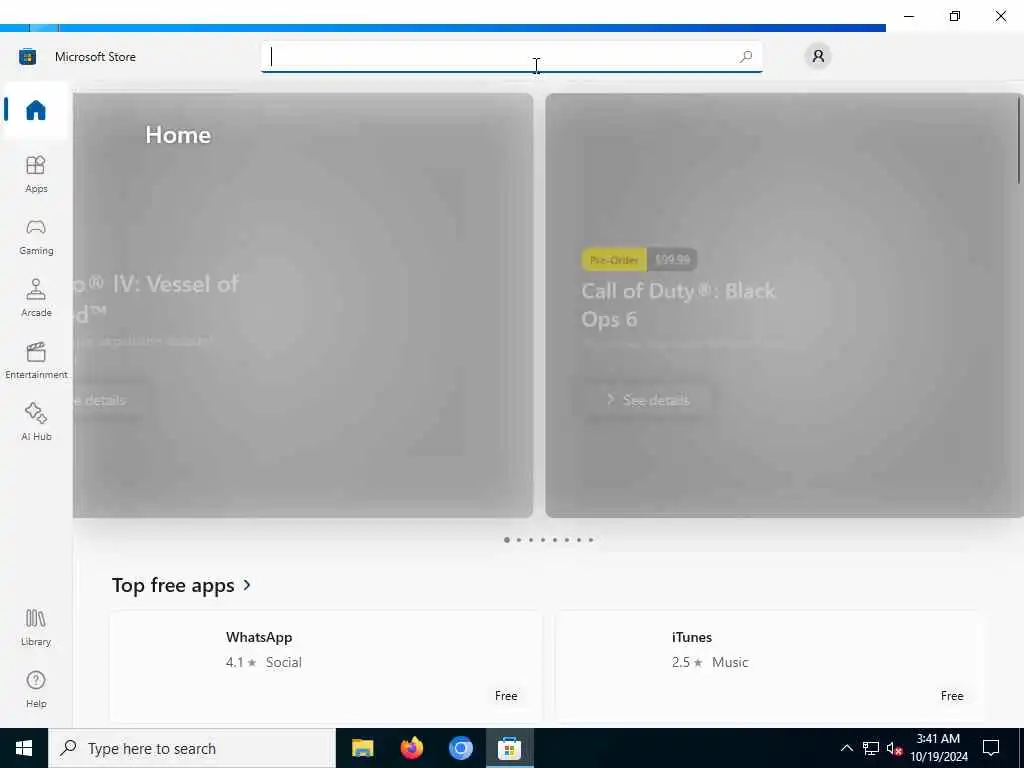Select the last carousel page dot
The width and height of the screenshot is (1024, 768).
coord(591,540)
